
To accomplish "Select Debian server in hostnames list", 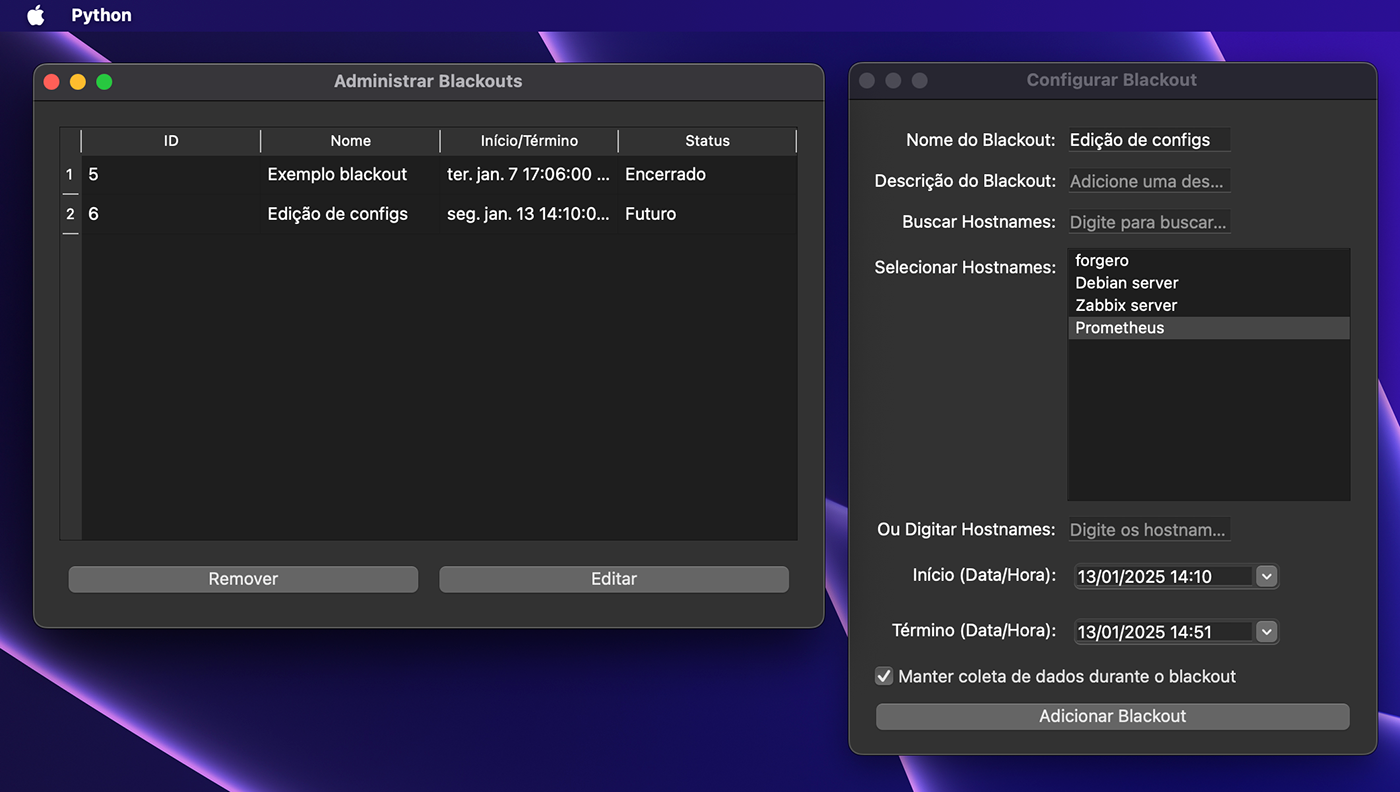I will pyautogui.click(x=1209, y=283).
